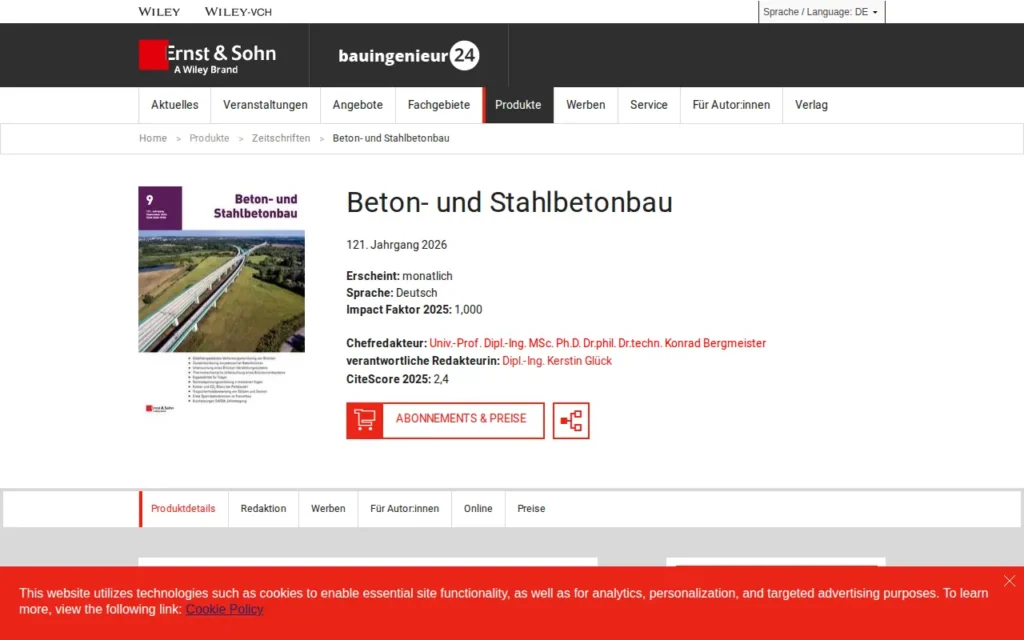Image resolution: width=1024 pixels, height=640 pixels.
Task: Open the Veranstaltungen menu
Action: [x=265, y=105]
